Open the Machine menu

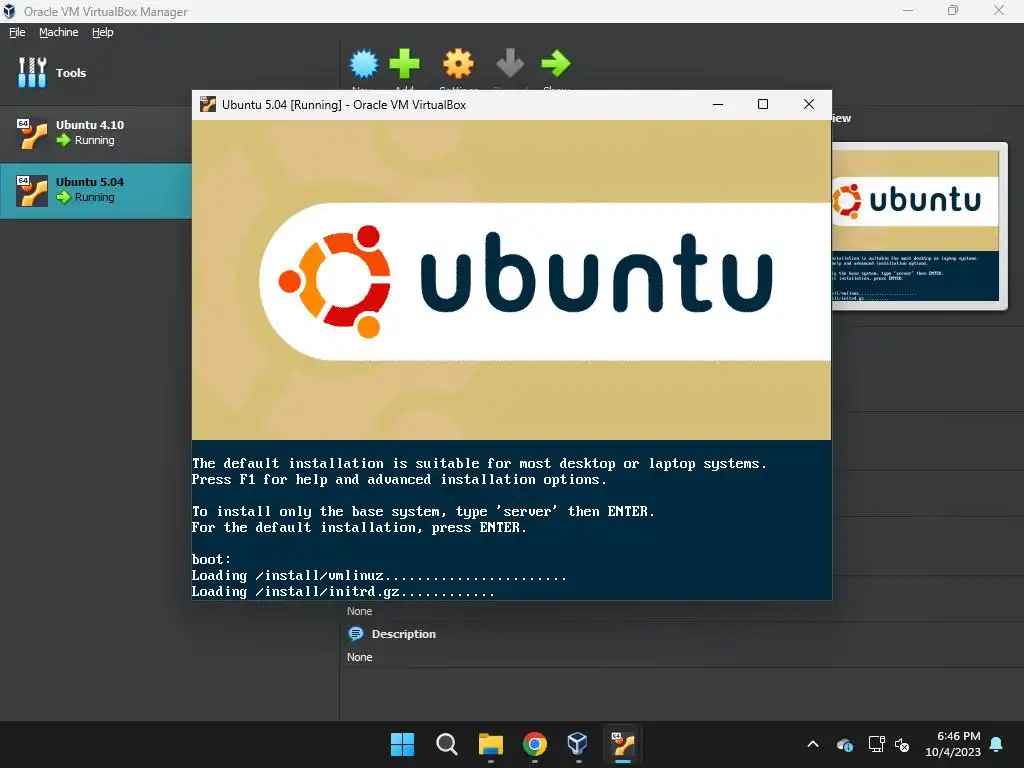coord(58,32)
